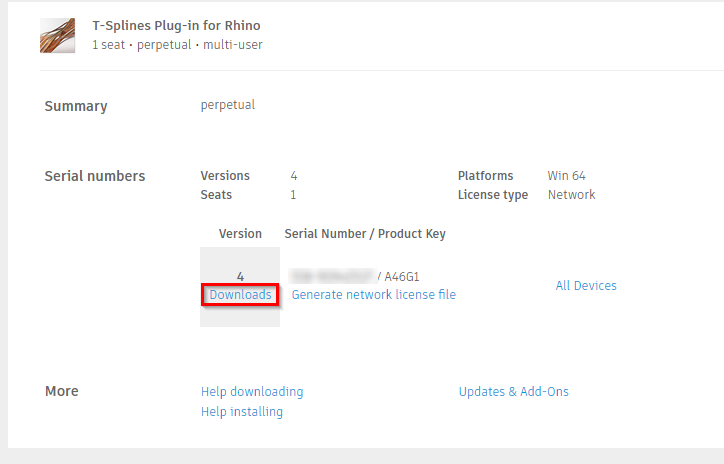The height and width of the screenshot is (464, 724).
Task: Click the perpetual summary text
Action: pyautogui.click(x=228, y=105)
